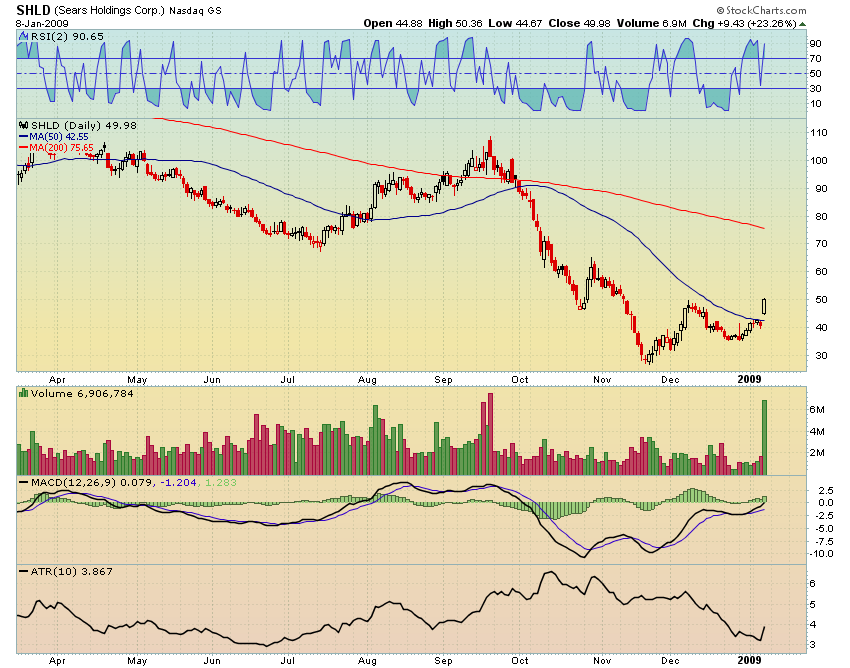
Task: Click the "SHLD (Daily) 49.98" legend label
Action: (x=83, y=125)
